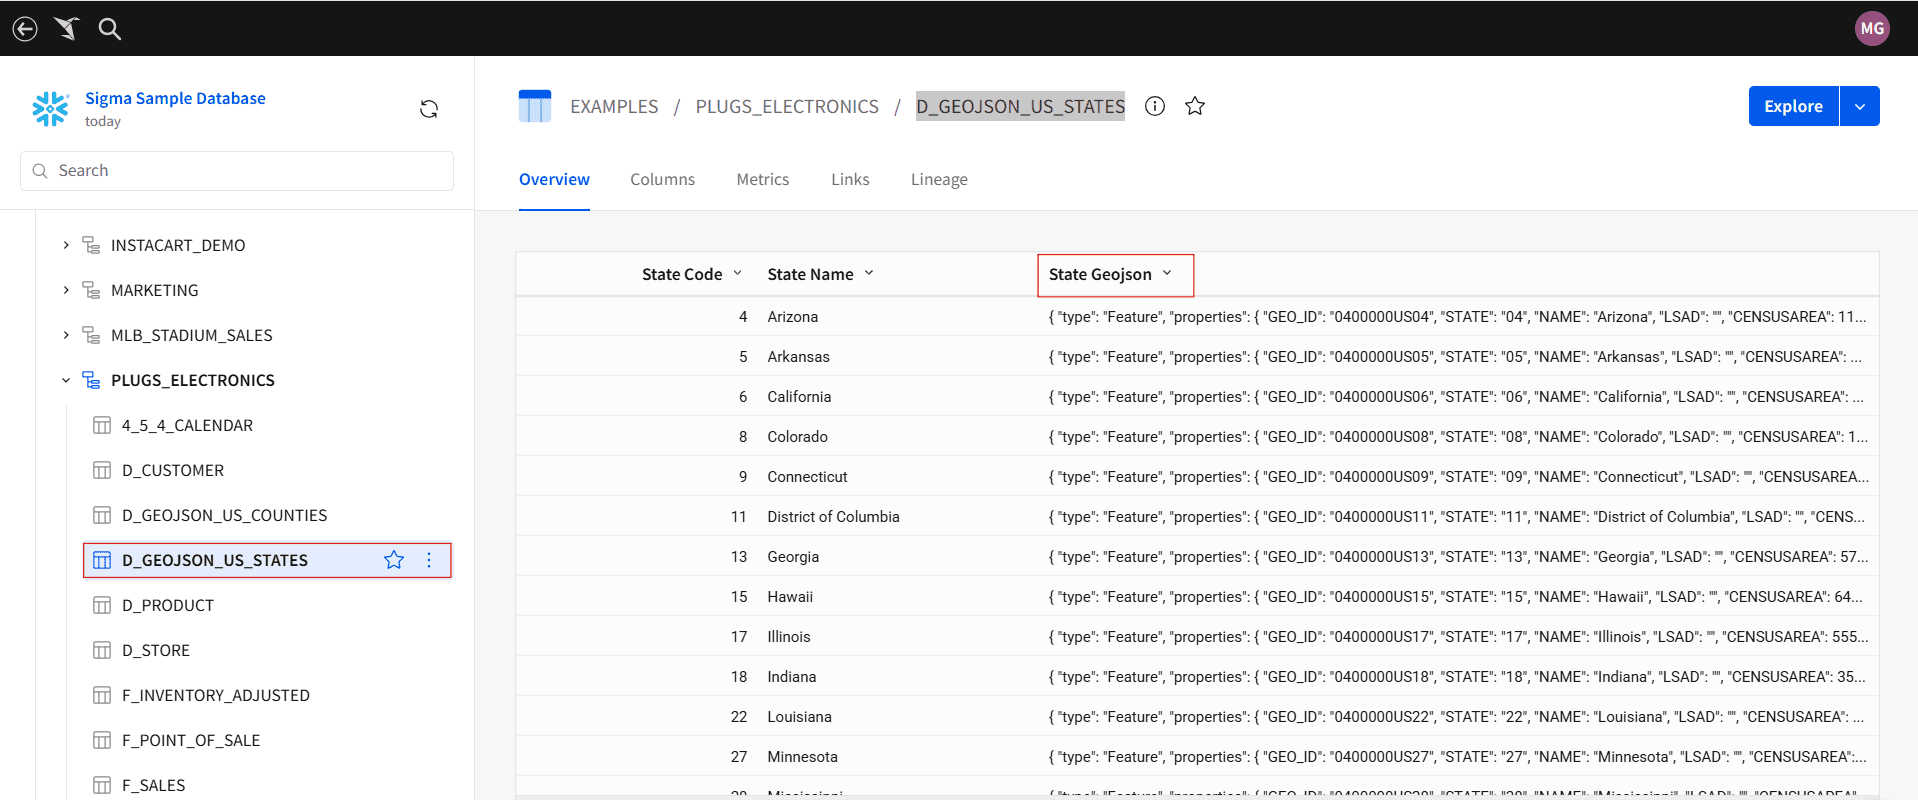Open the State Name column menu
This screenshot has height=800, width=1918.
point(869,273)
